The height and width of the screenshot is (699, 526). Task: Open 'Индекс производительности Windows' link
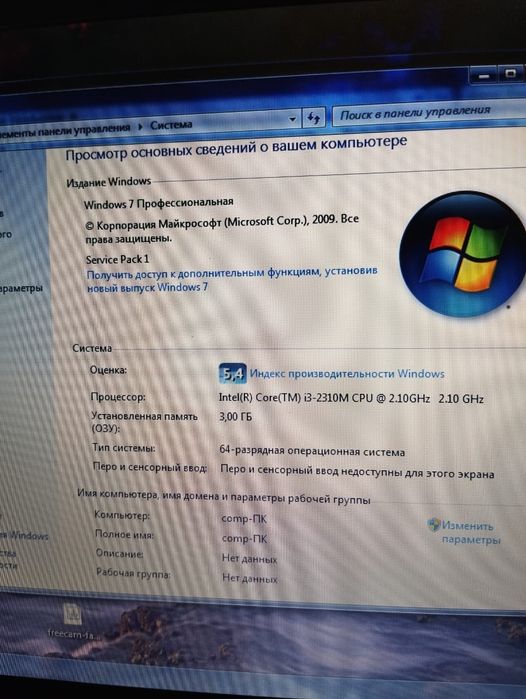click(347, 374)
